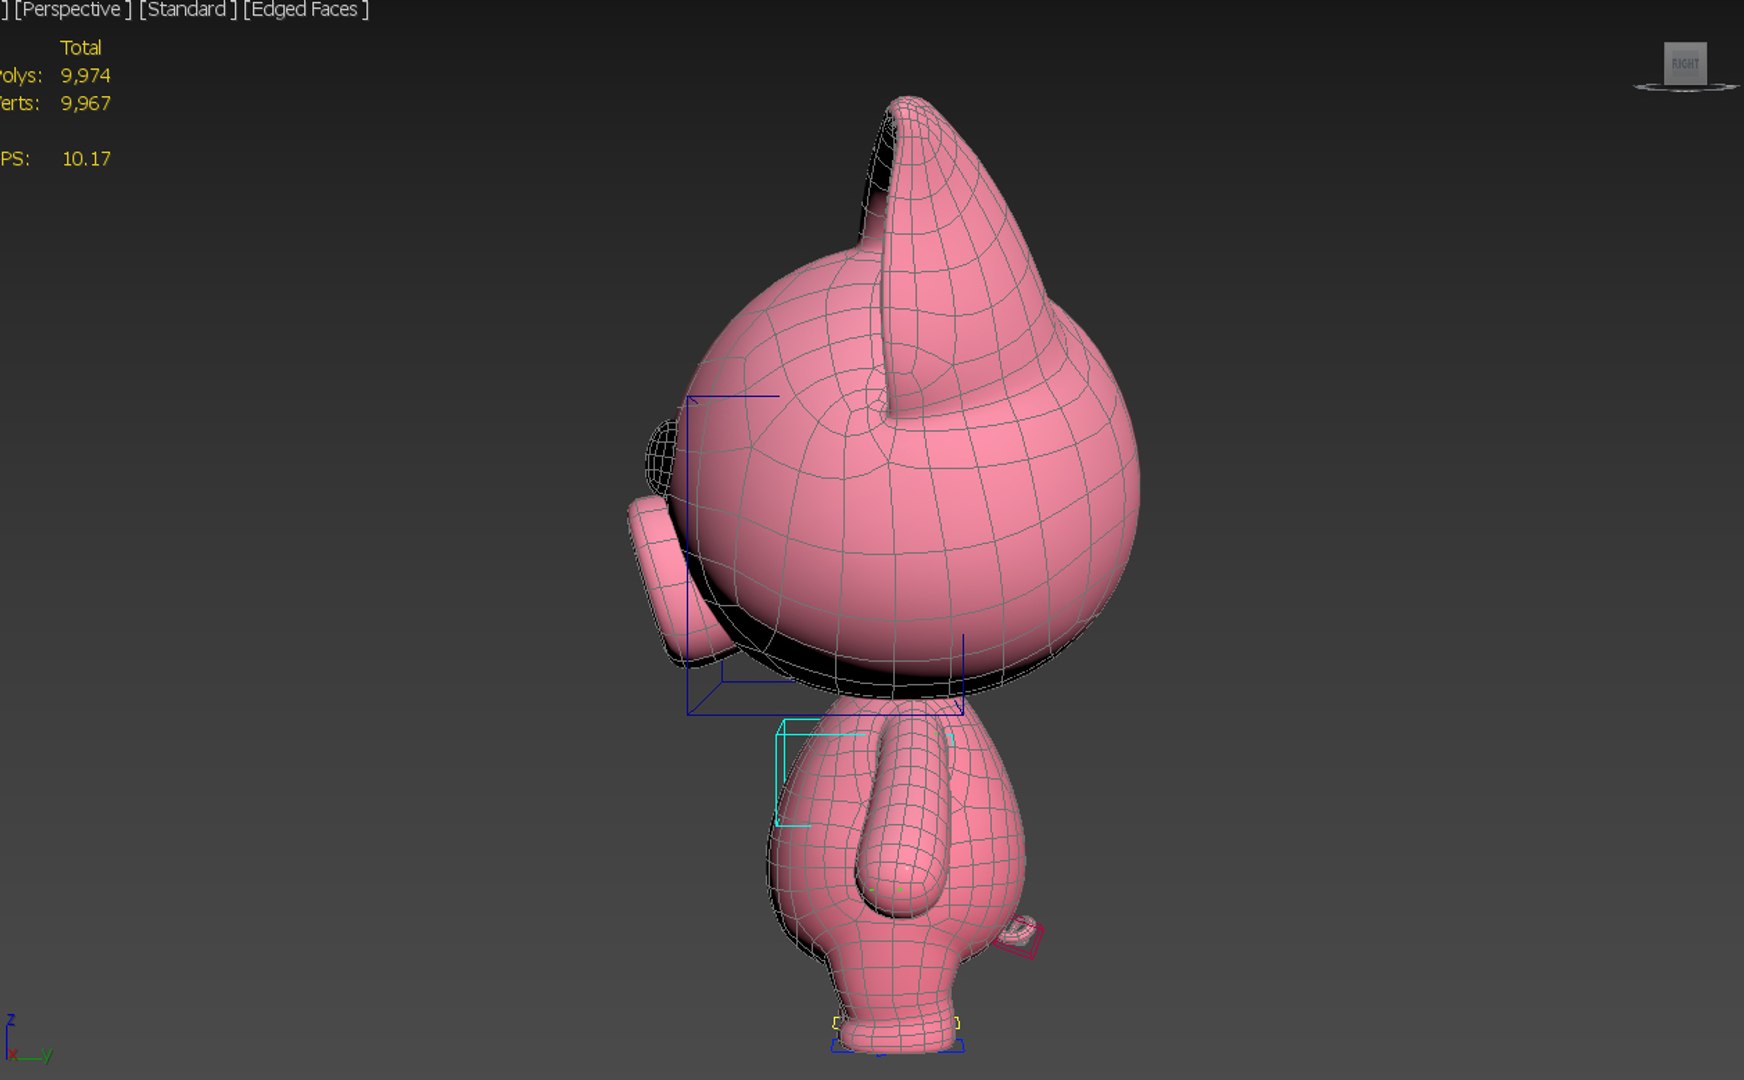Click the FPS value 10.17
Screen dimensions: 1744x1080
tap(86, 158)
